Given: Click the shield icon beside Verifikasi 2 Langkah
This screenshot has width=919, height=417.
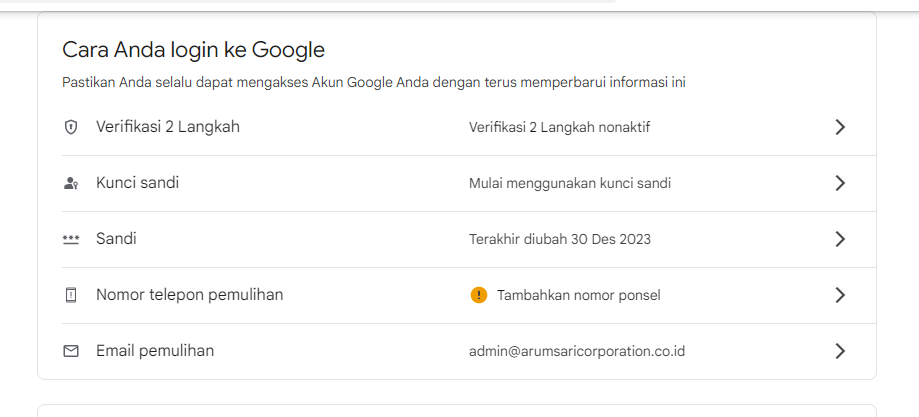Looking at the screenshot, I should point(70,127).
